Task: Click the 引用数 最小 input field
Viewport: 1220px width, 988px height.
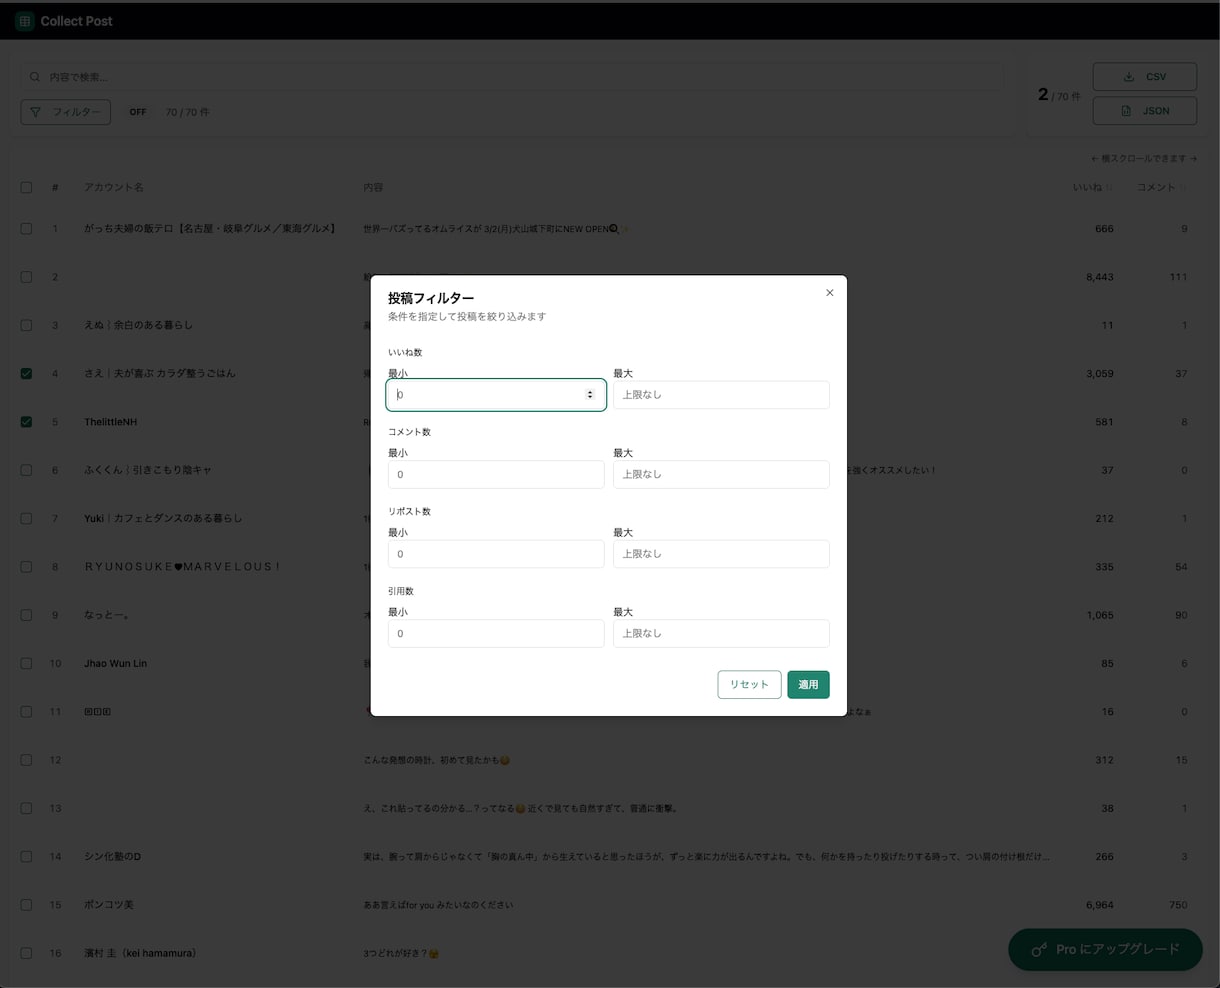Action: [496, 633]
